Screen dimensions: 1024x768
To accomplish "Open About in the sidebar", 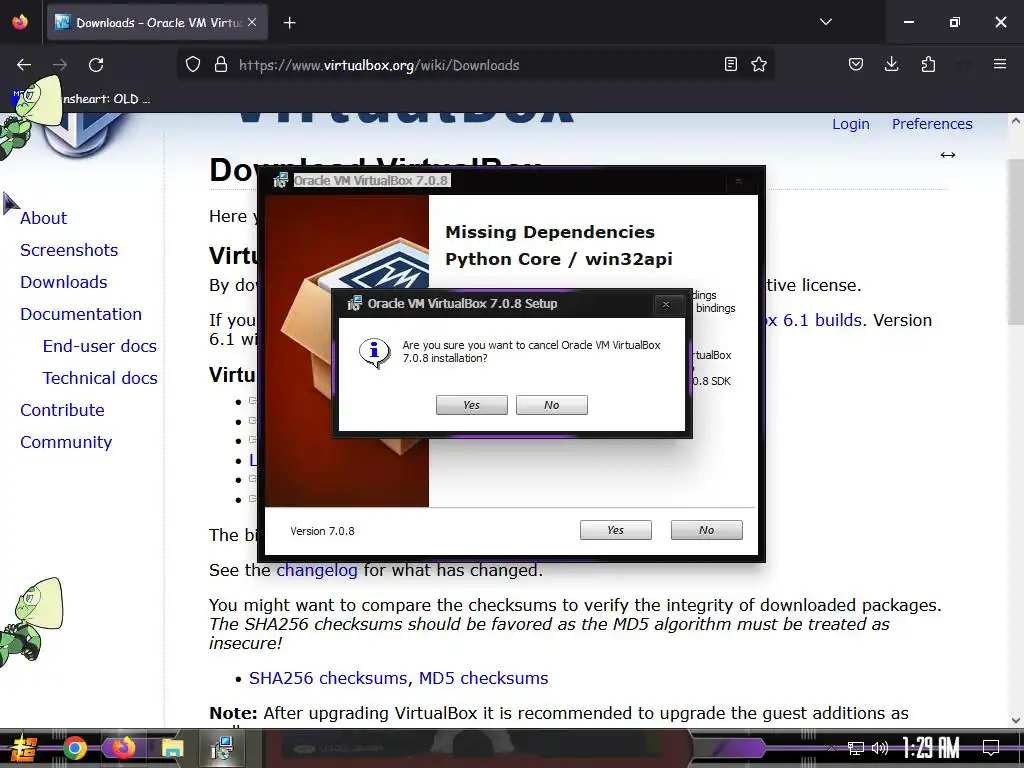I will pyautogui.click(x=44, y=218).
